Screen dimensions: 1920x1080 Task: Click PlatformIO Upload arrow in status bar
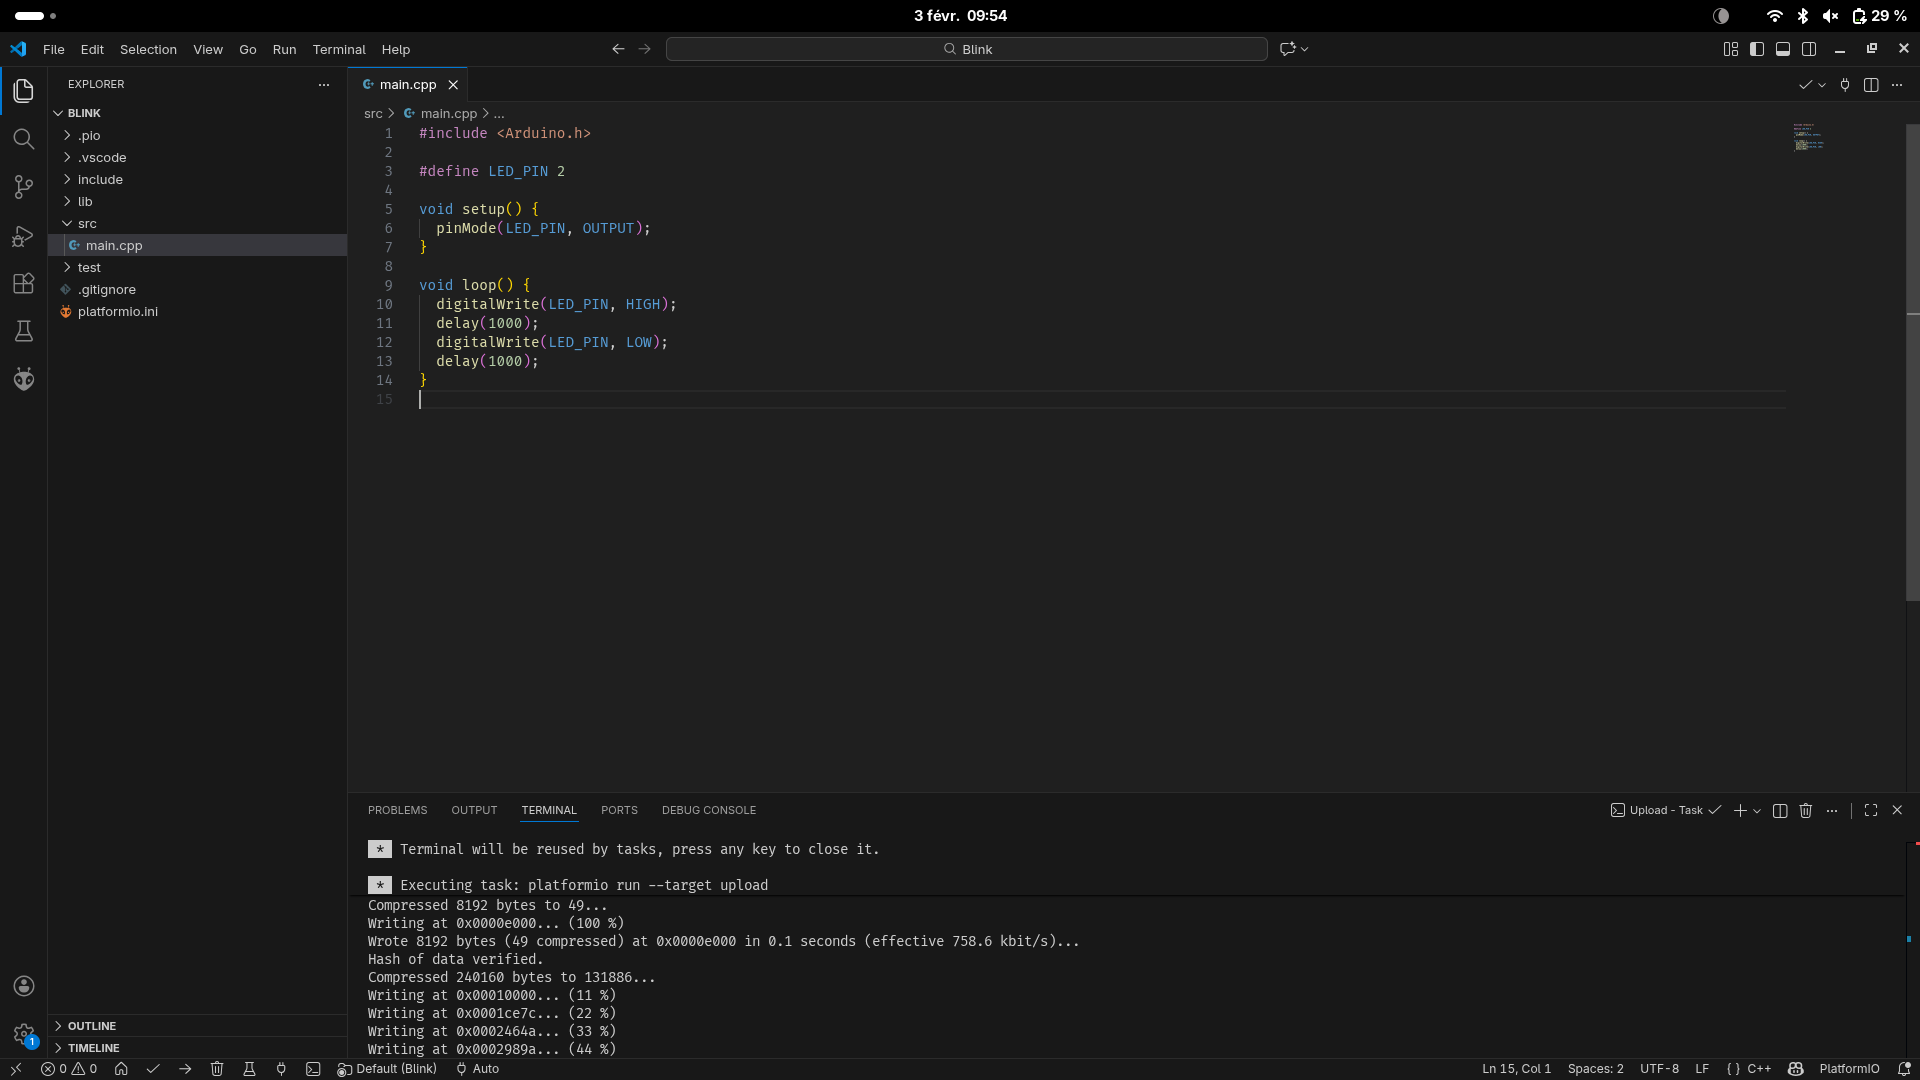click(x=185, y=1069)
